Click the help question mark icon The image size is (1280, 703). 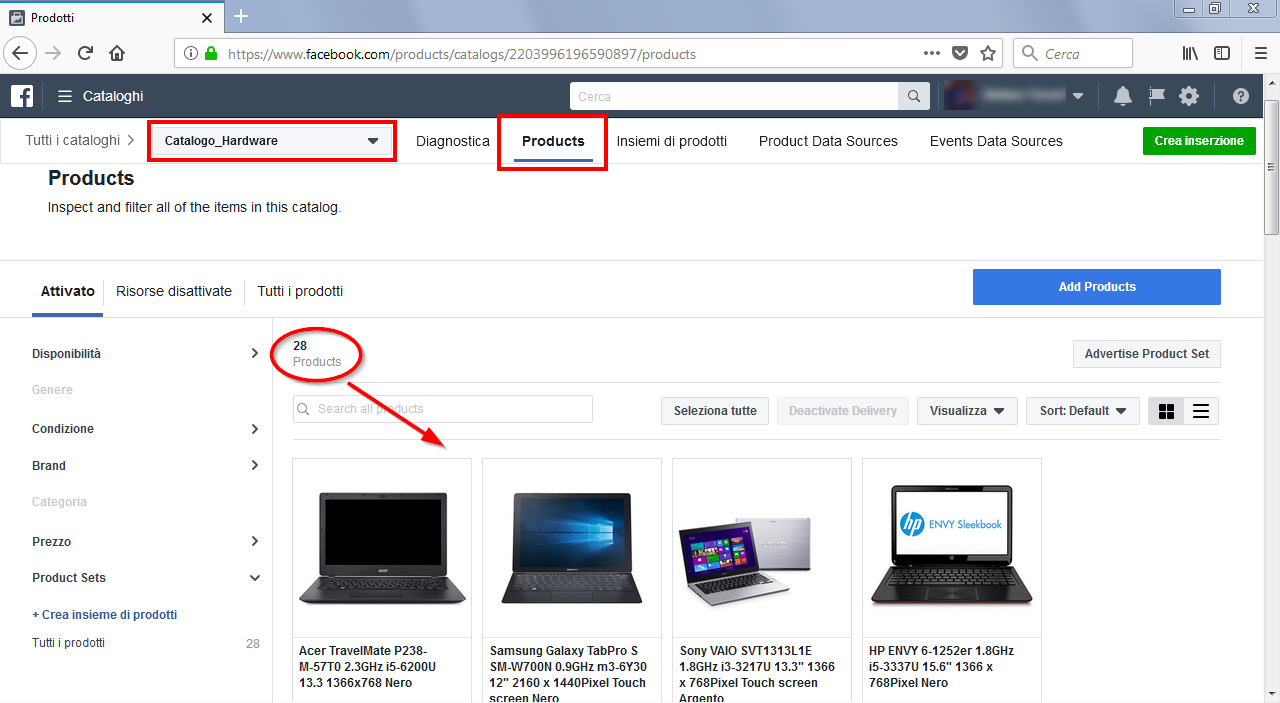[1241, 96]
